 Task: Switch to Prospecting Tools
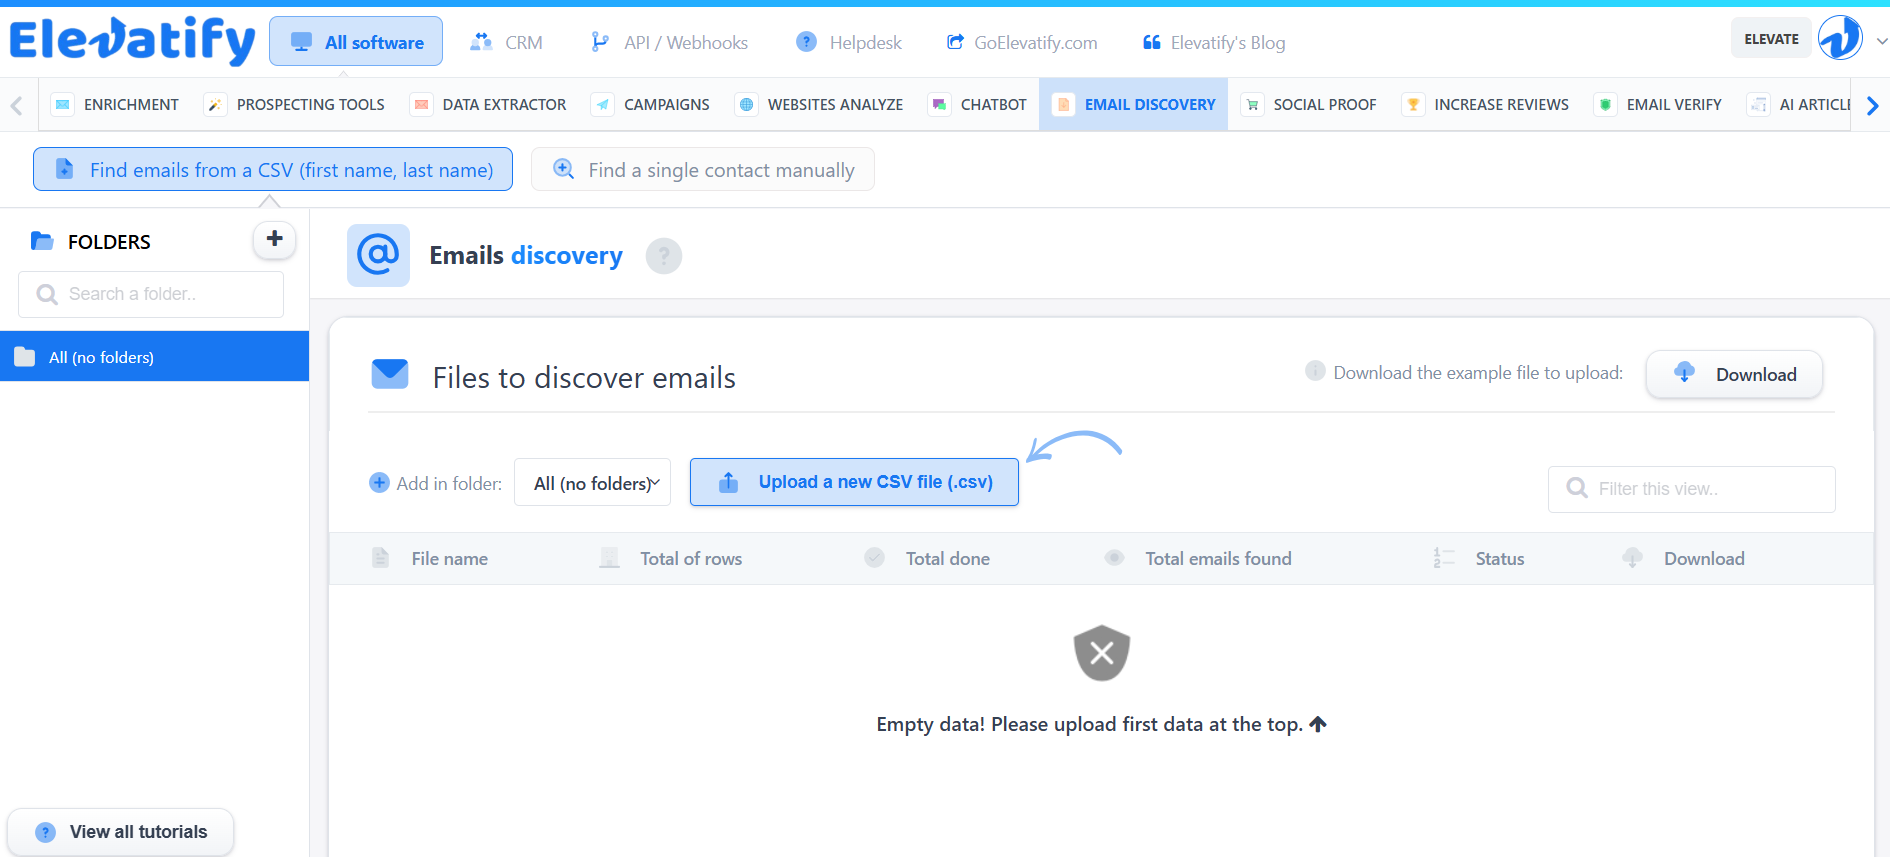point(294,105)
